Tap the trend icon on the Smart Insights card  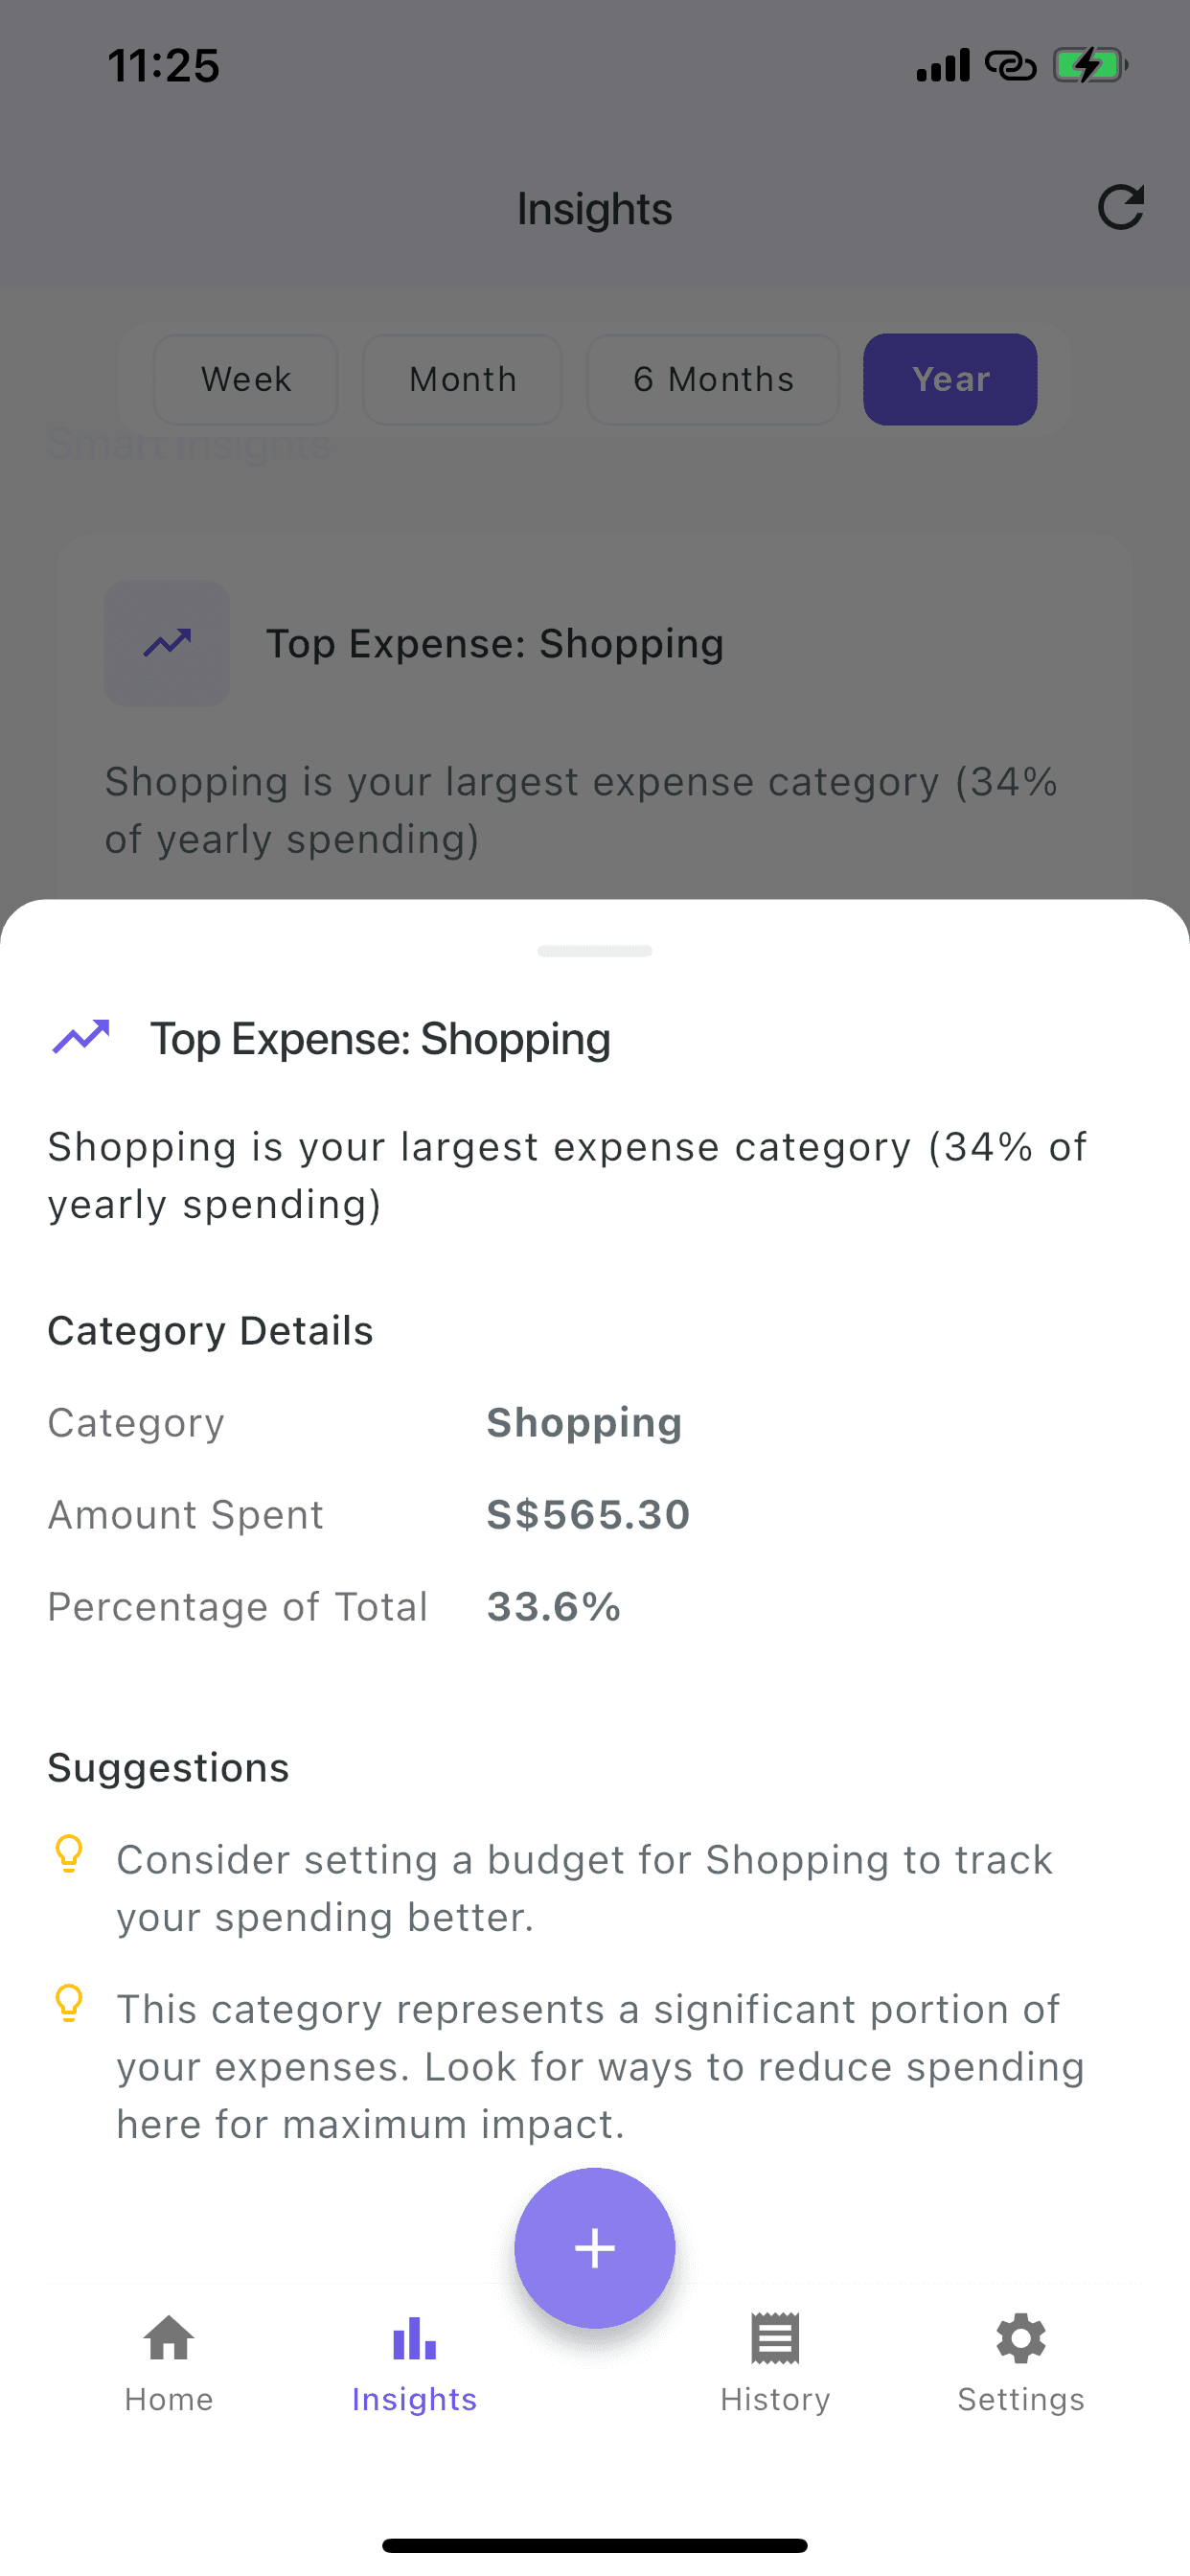pyautogui.click(x=167, y=644)
